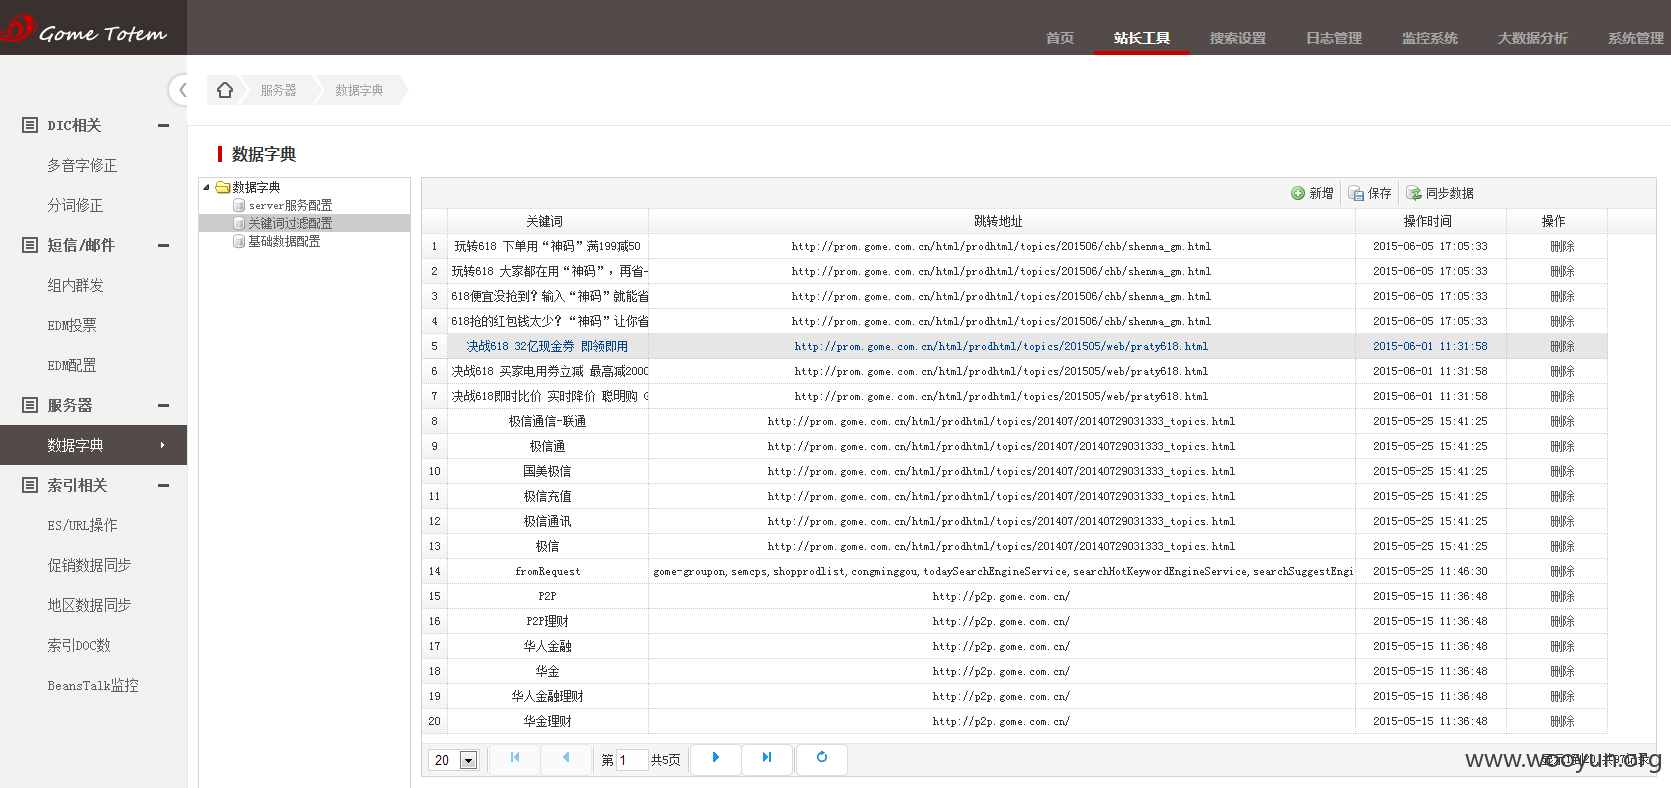Click the 极信充值 keyword cell
This screenshot has width=1671, height=788.
click(x=547, y=496)
